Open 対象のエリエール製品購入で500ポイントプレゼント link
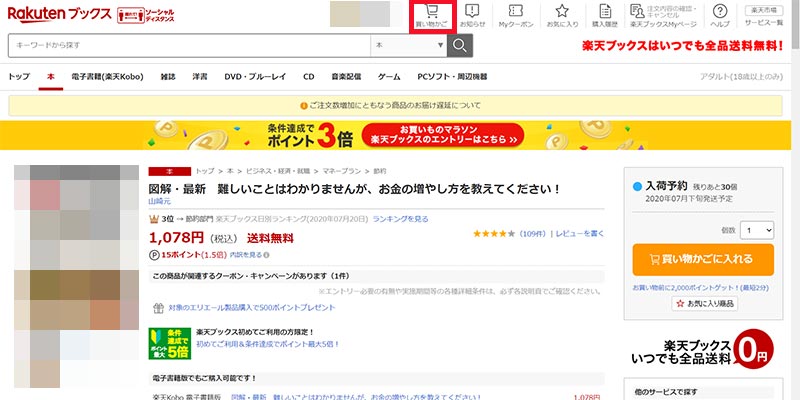The height and width of the screenshot is (400, 800). pos(252,308)
